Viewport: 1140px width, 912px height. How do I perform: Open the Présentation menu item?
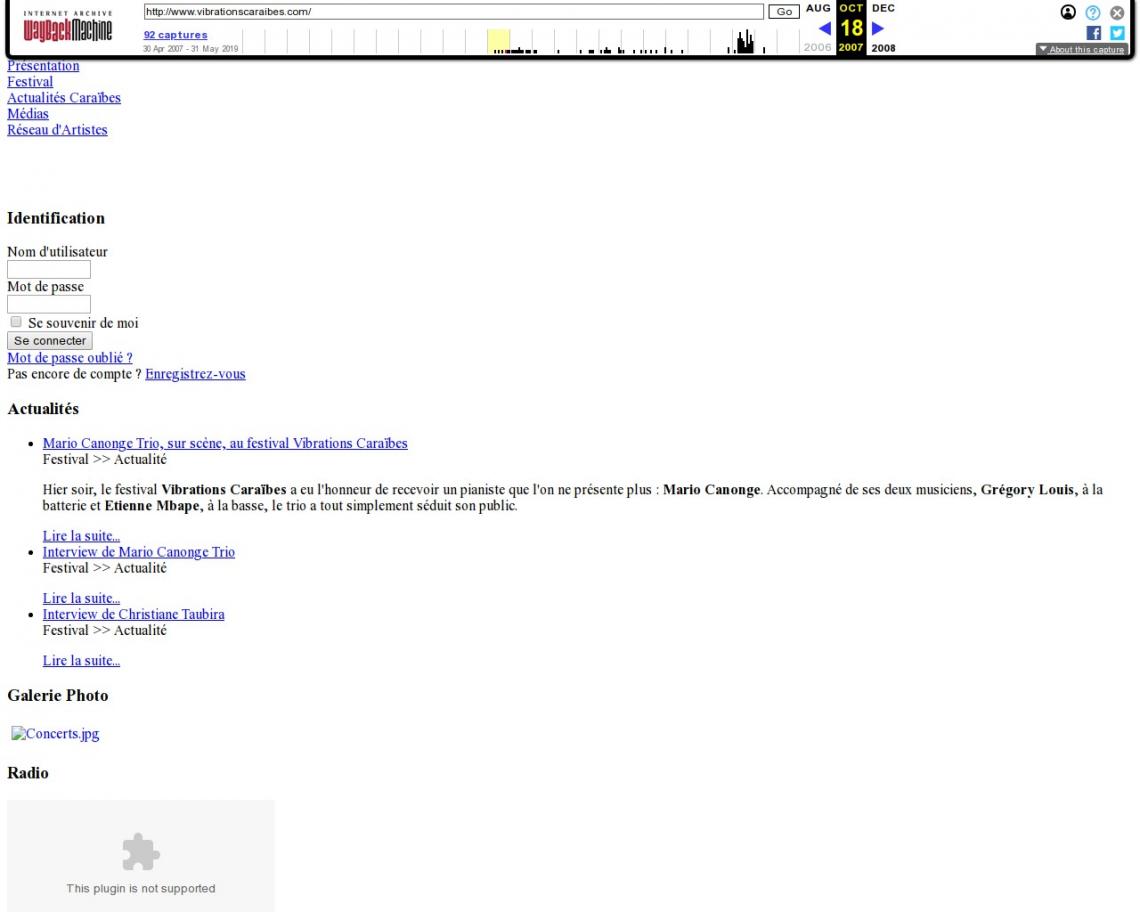[x=44, y=65]
